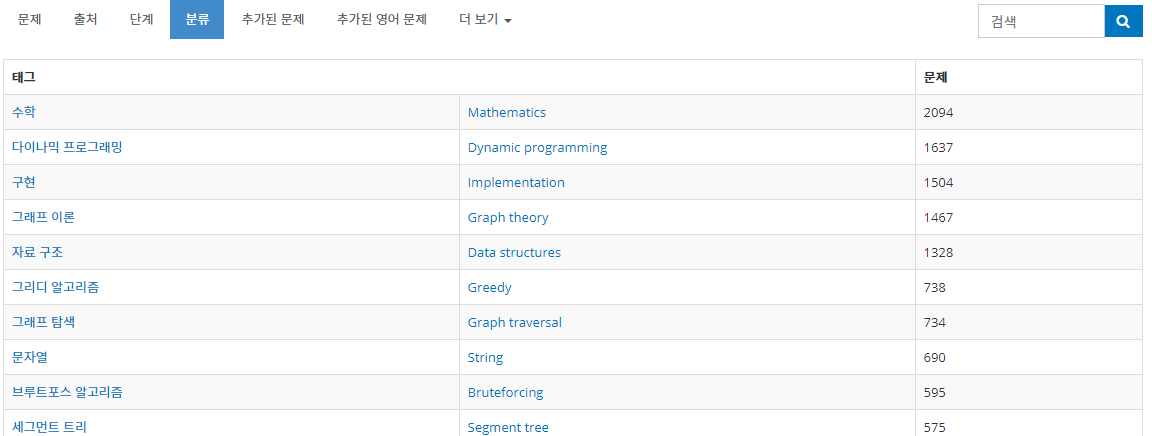Image resolution: width=1152 pixels, height=436 pixels.
Task: Open the 추가된 문제 tab
Action: [x=273, y=20]
